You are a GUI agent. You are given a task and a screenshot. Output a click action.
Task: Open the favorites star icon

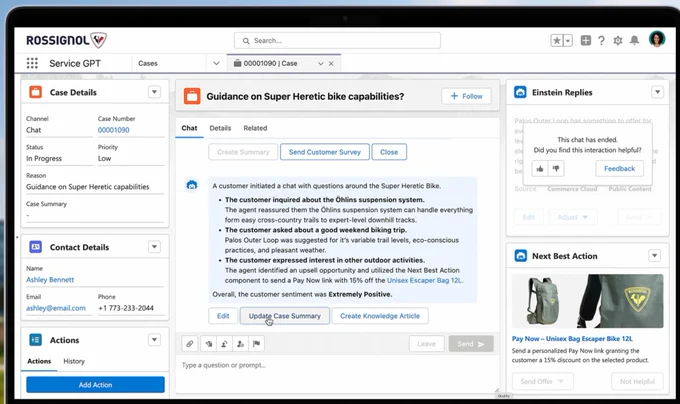(x=556, y=40)
